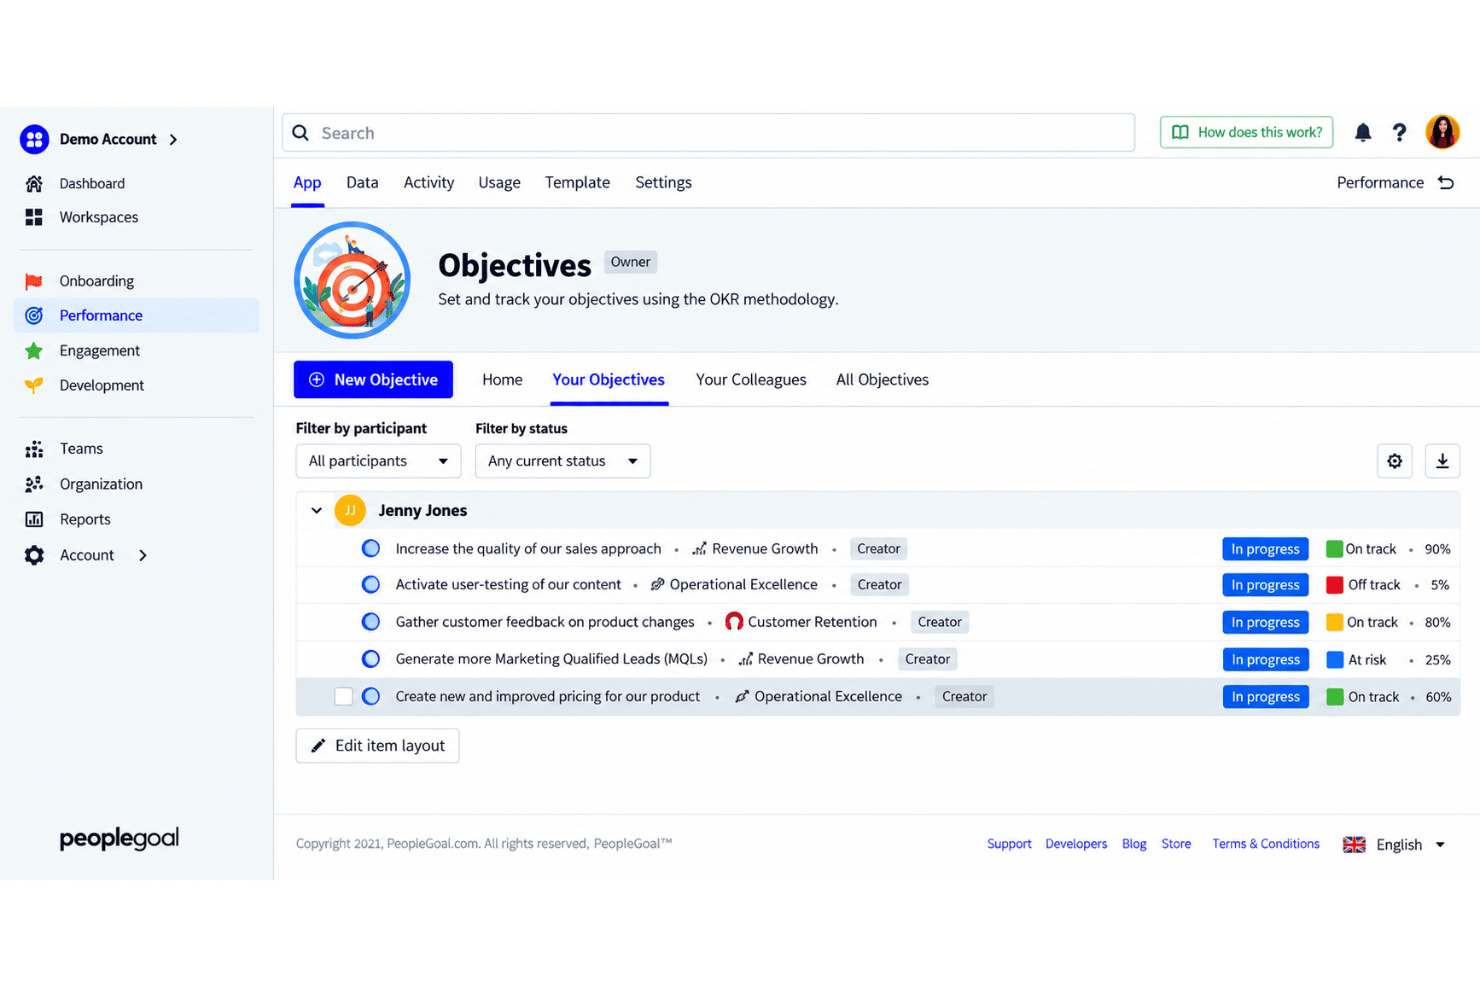This screenshot has width=1480, height=987.
Task: Collapse the Jenny Jones group
Action: pyautogui.click(x=316, y=510)
